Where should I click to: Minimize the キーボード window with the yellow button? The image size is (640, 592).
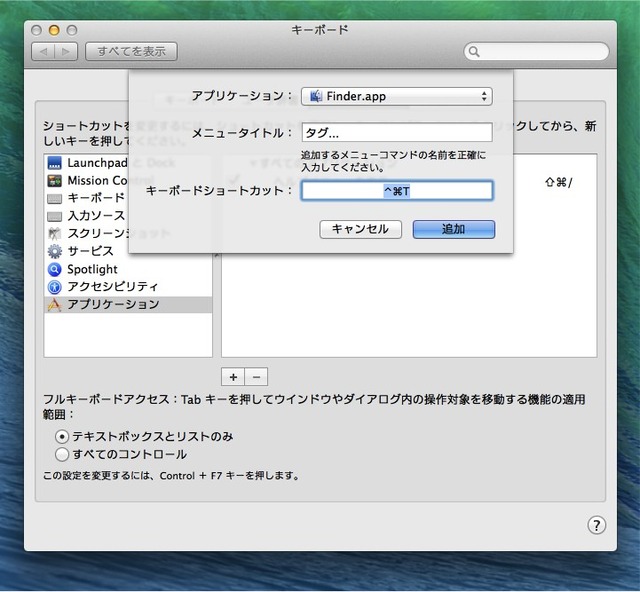(54, 30)
